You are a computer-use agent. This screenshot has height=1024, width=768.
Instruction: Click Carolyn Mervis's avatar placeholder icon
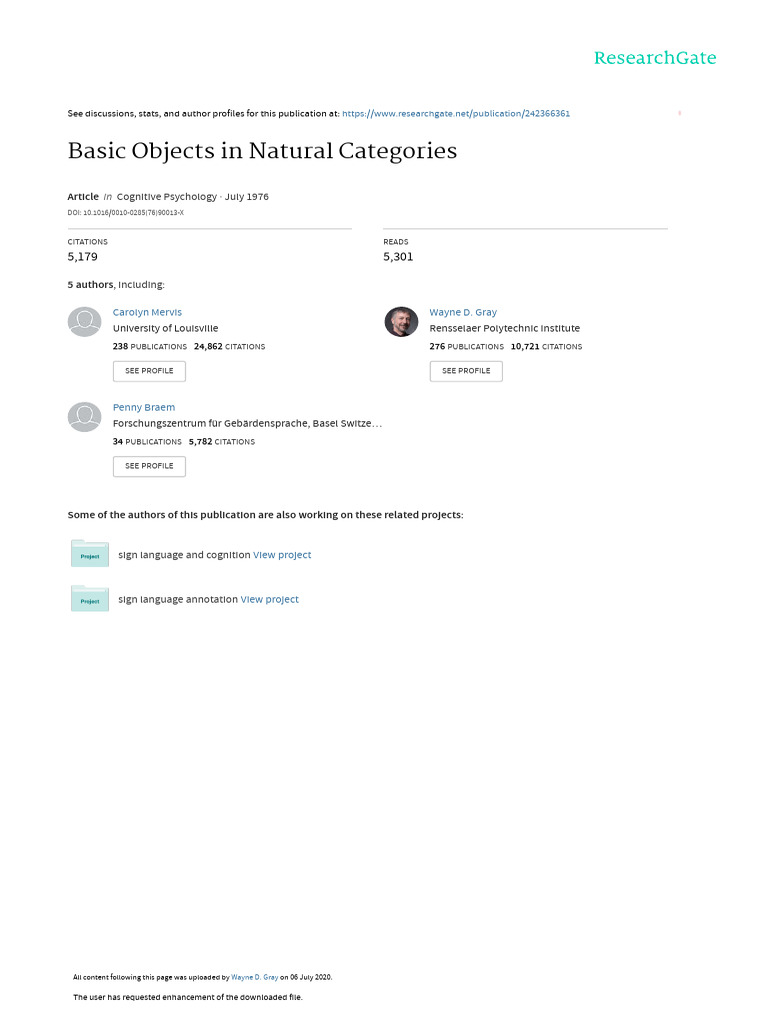click(84, 322)
